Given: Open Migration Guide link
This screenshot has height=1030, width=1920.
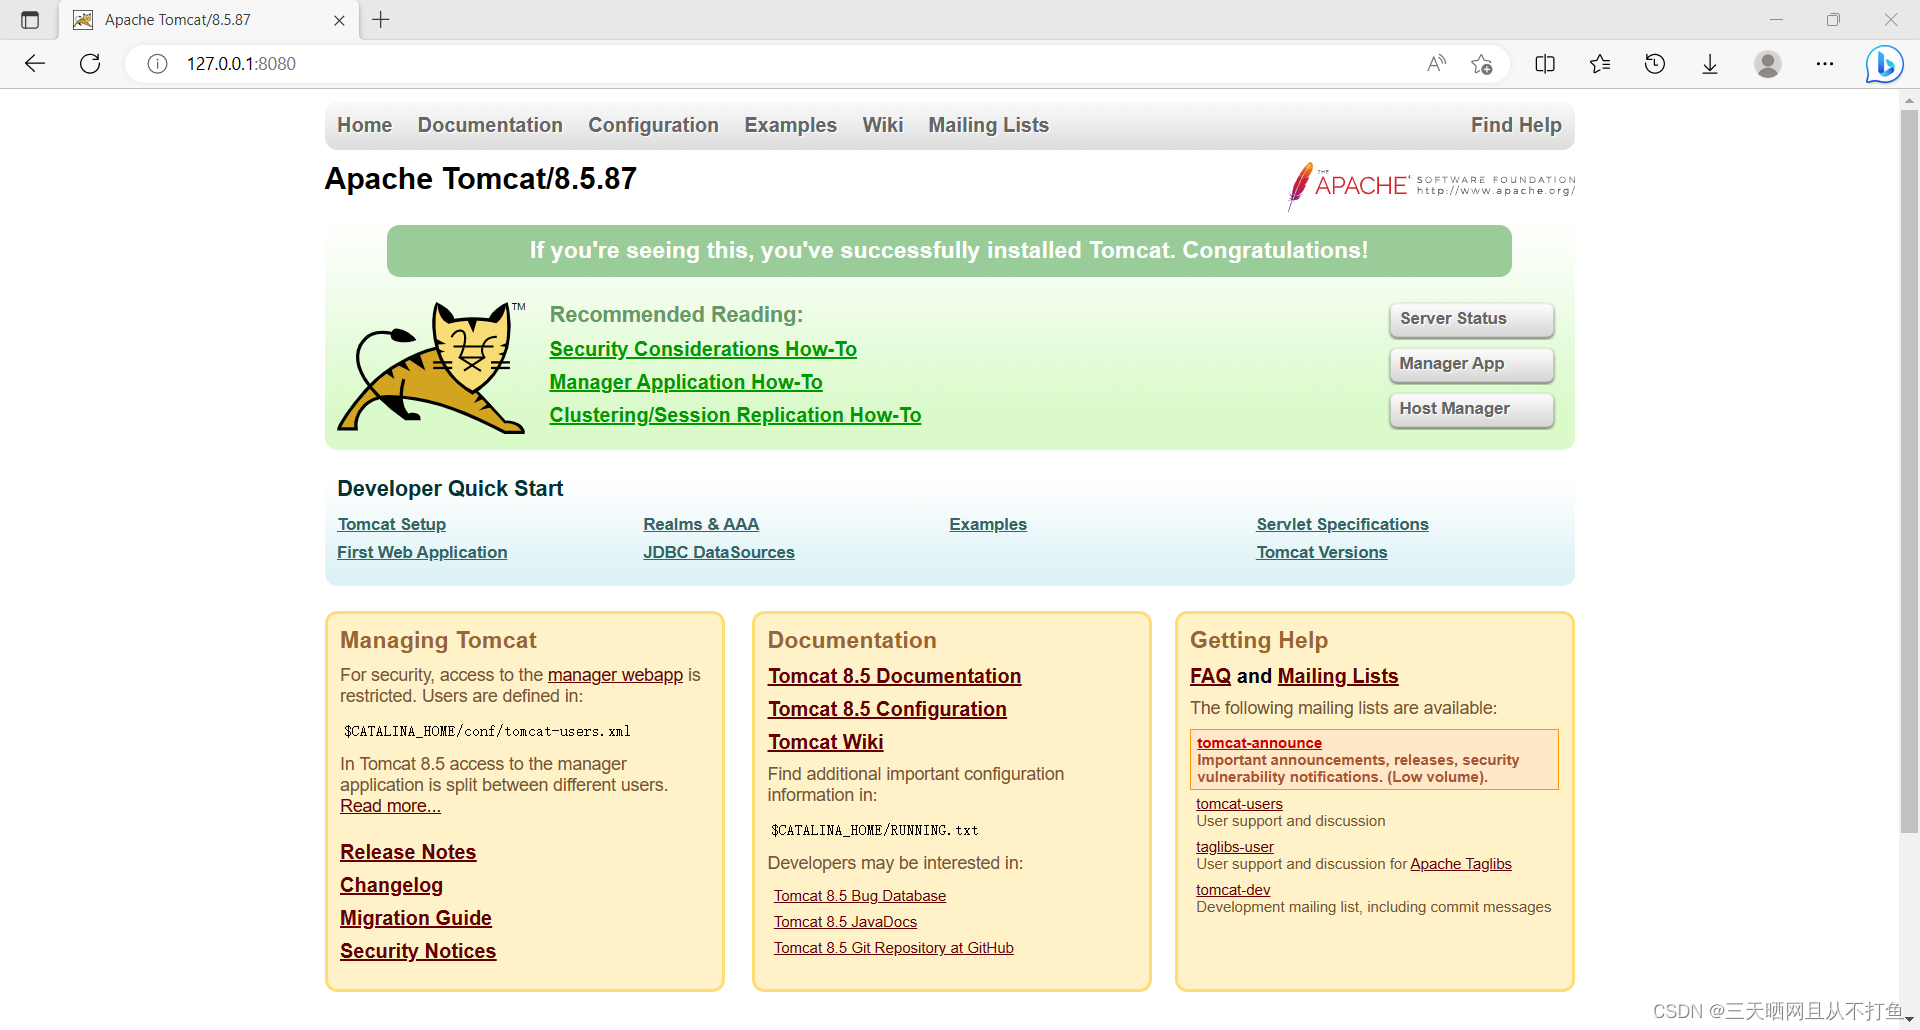Looking at the screenshot, I should 416,918.
